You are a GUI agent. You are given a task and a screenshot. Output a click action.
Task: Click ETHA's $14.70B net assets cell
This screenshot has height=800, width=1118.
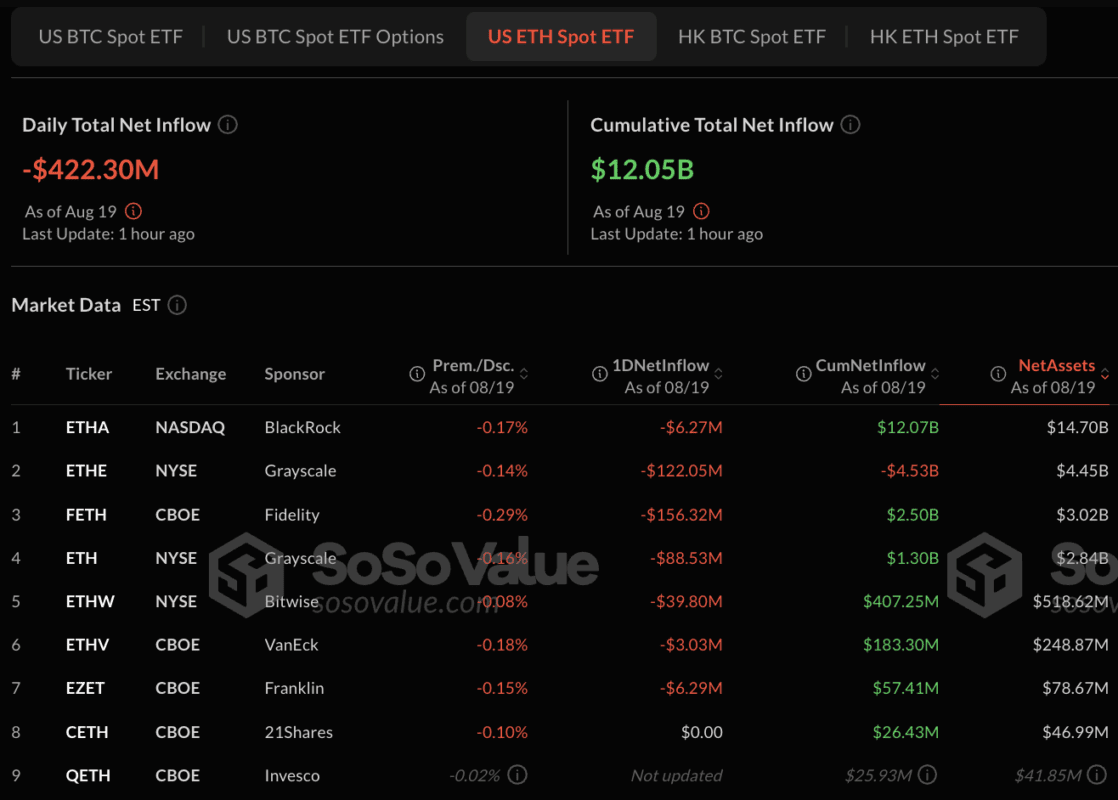tap(1077, 427)
